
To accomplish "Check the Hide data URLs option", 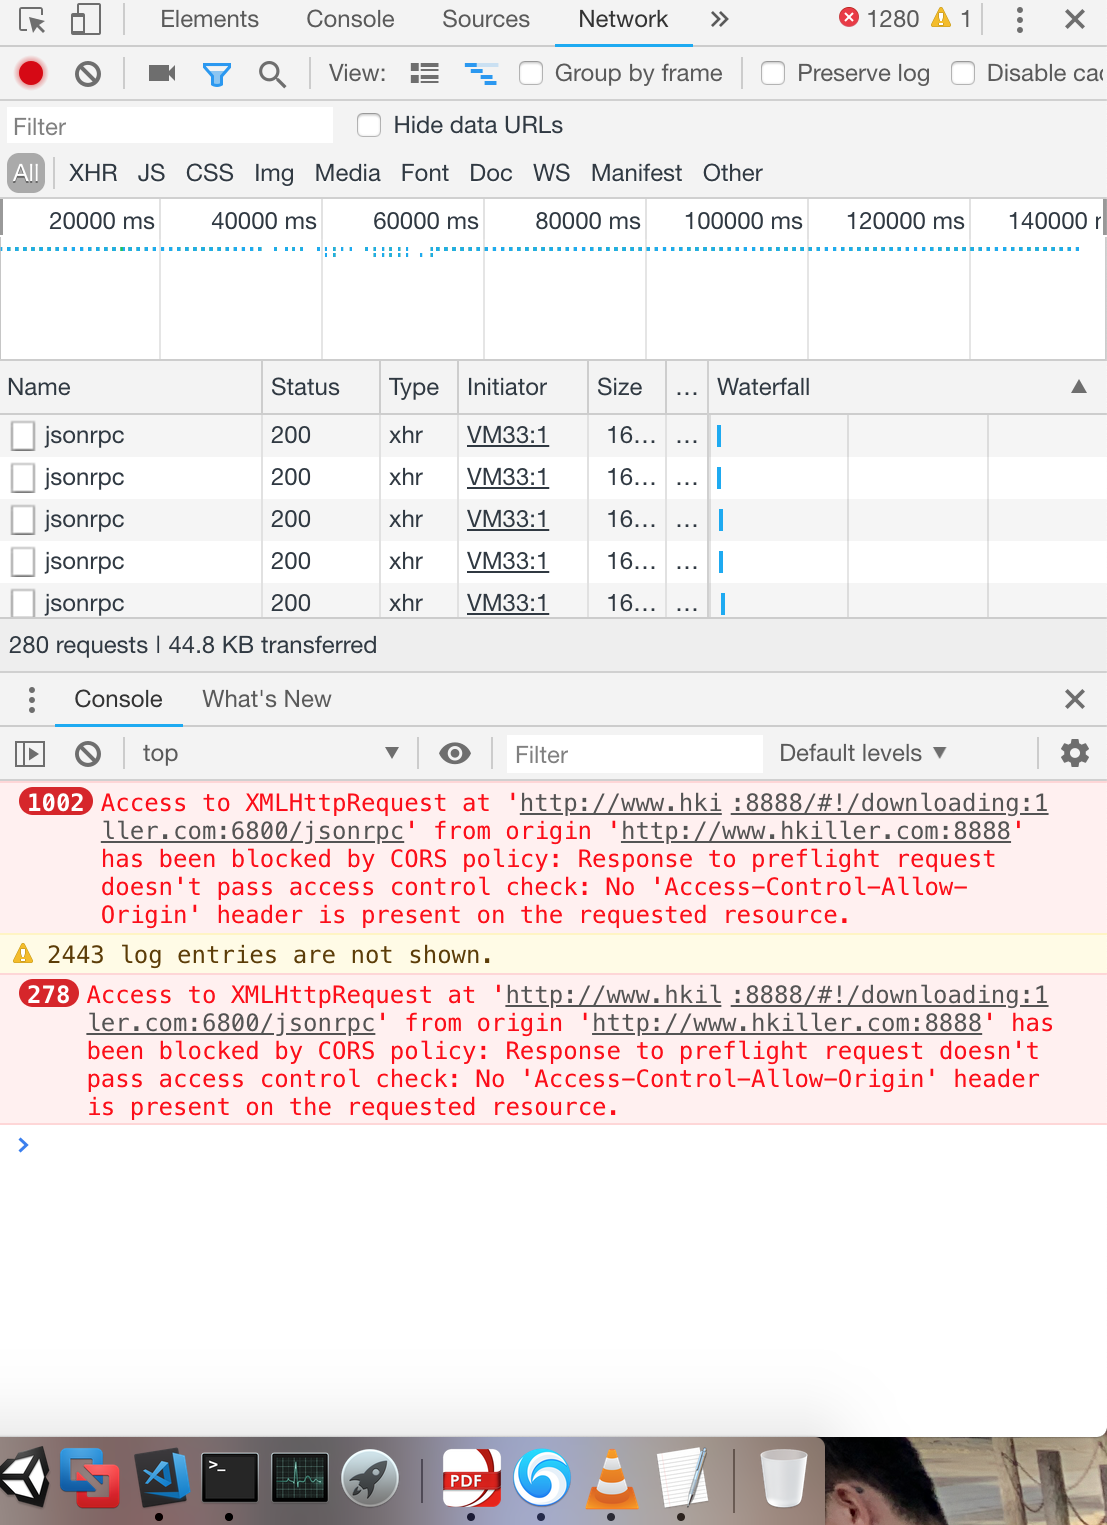I will pyautogui.click(x=369, y=125).
